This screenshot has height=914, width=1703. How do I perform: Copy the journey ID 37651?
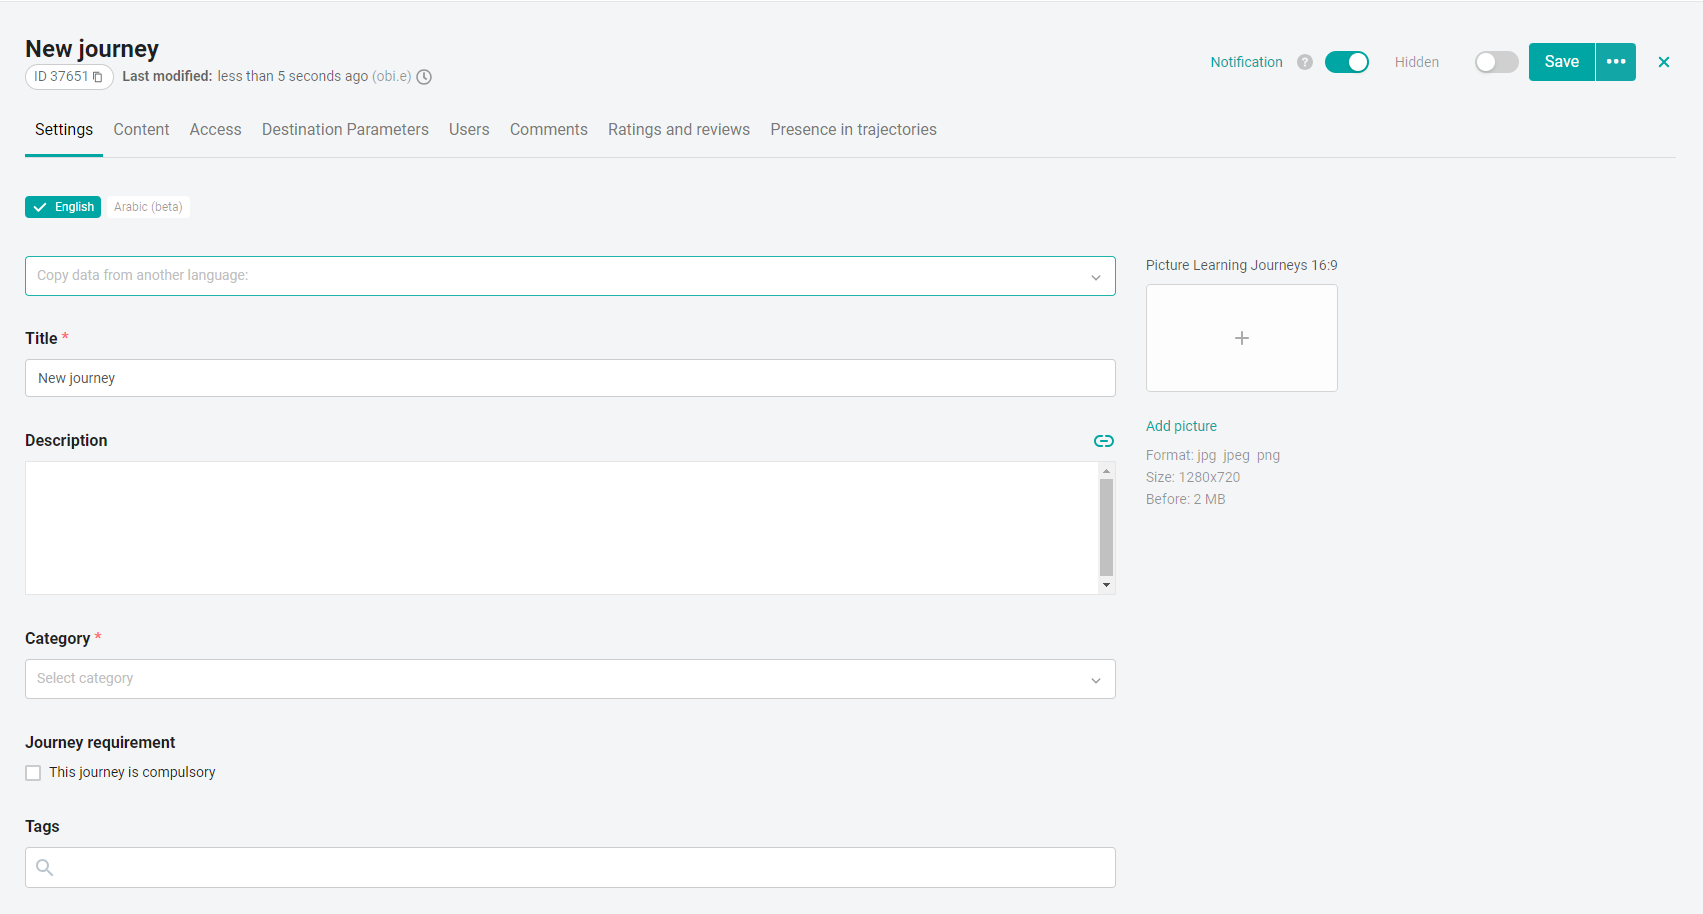tap(97, 77)
